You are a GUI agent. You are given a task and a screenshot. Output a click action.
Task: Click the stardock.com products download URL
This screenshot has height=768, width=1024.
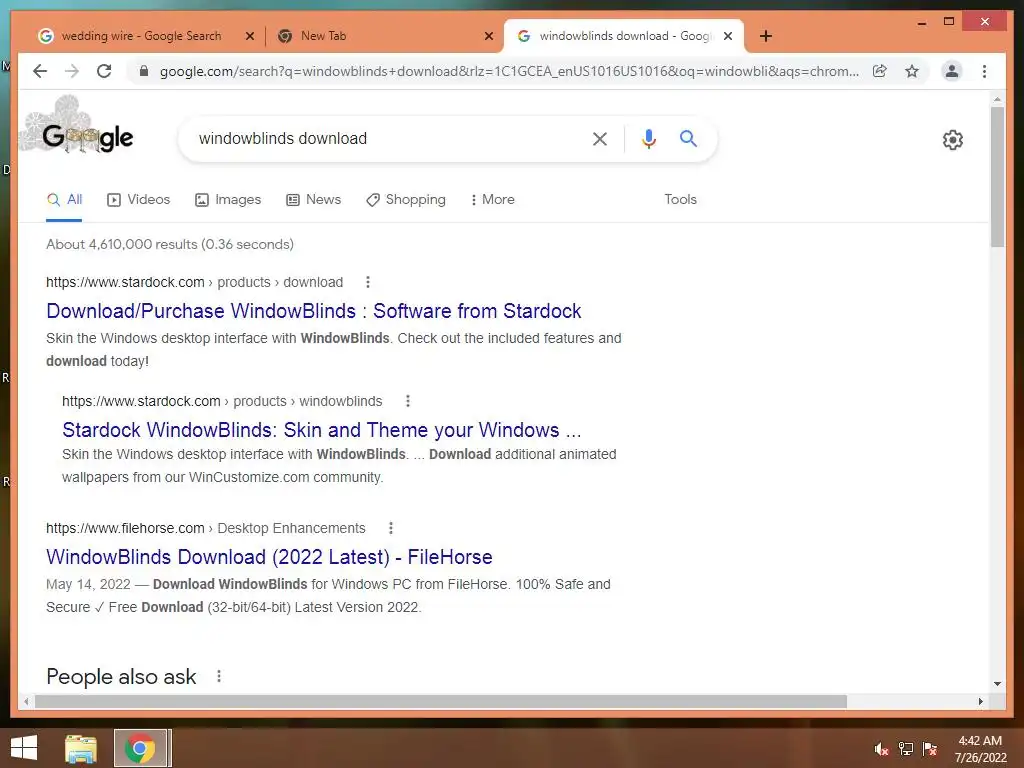[x=194, y=282]
